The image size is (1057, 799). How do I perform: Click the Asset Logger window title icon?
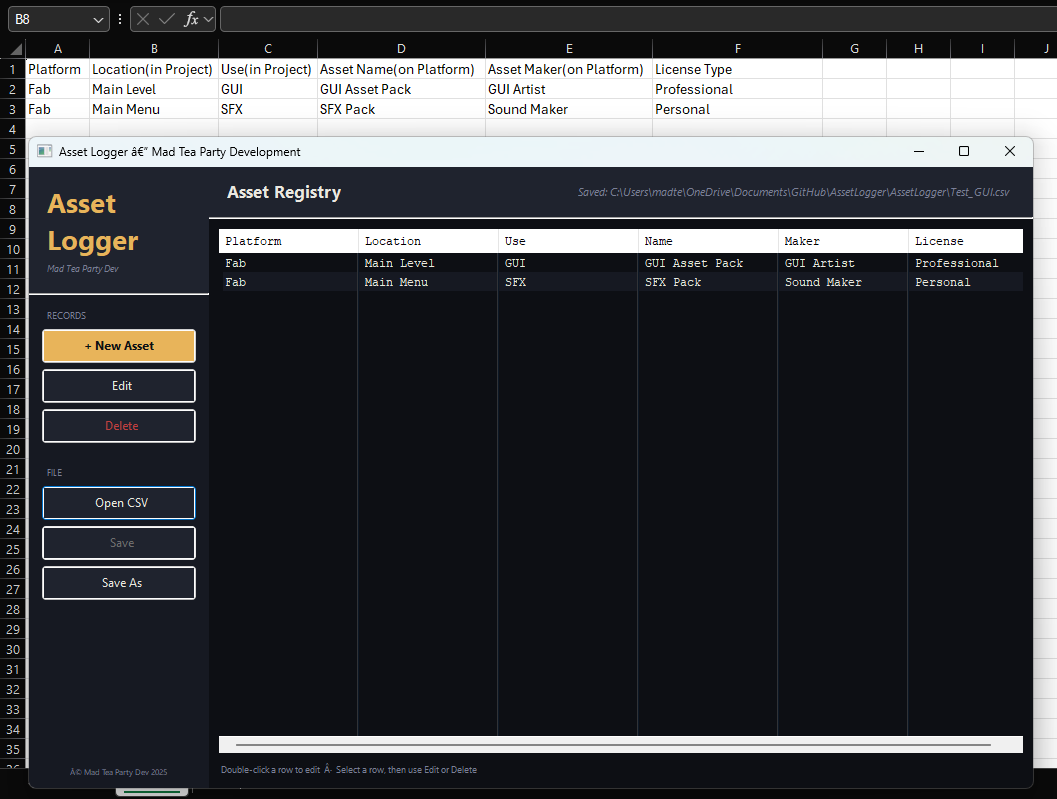[44, 151]
